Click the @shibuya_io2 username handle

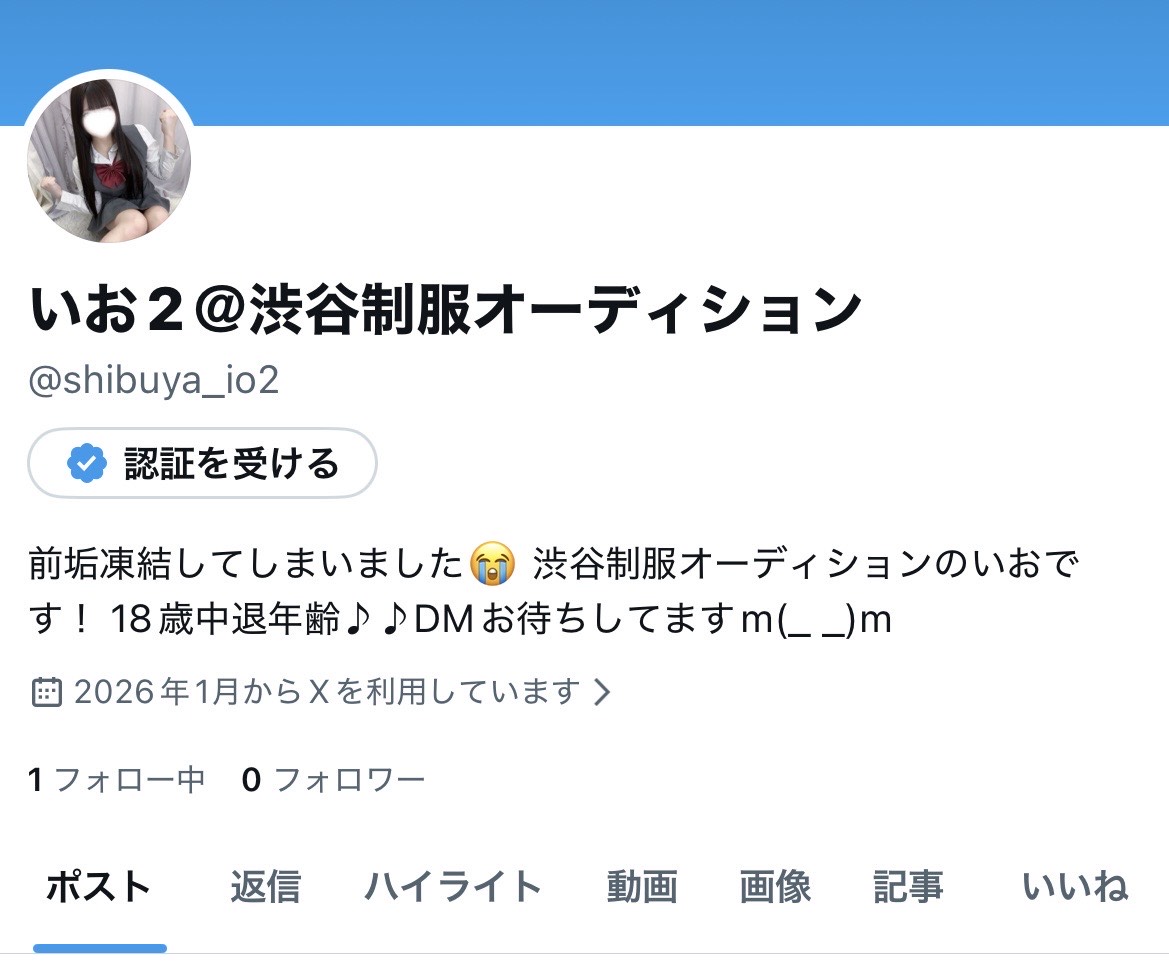coord(154,380)
